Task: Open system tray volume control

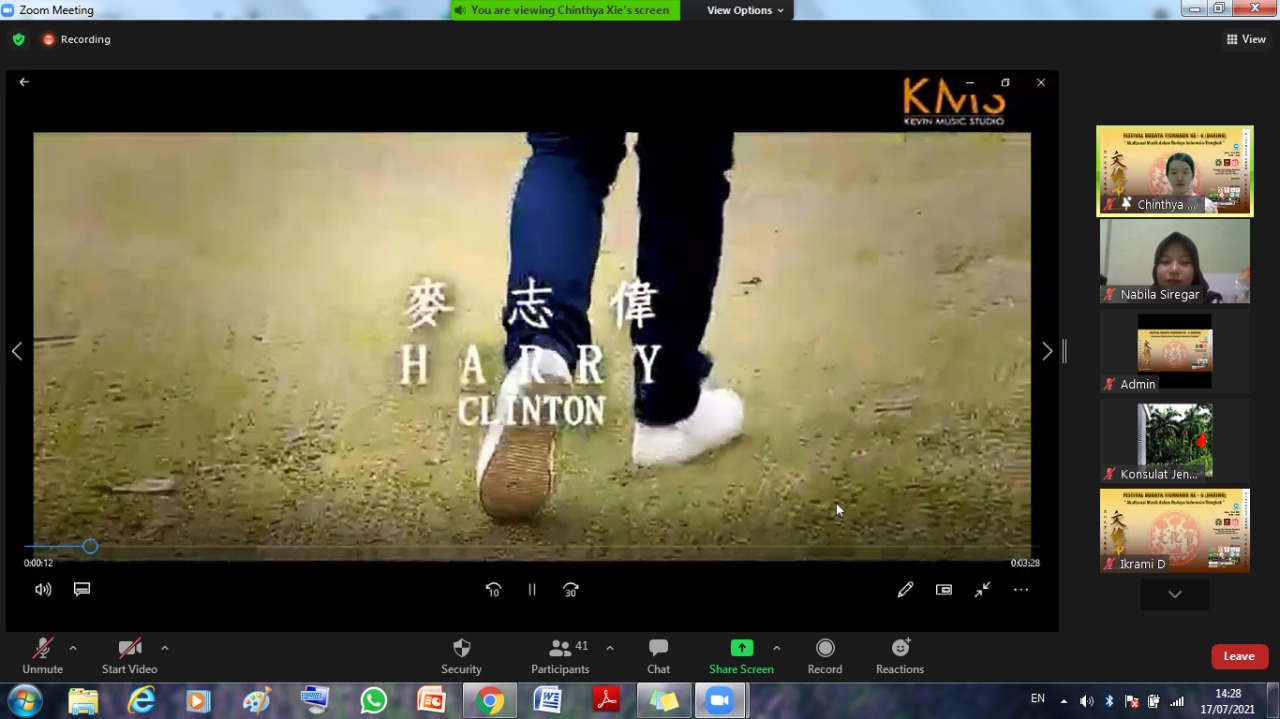Action: click(1086, 701)
